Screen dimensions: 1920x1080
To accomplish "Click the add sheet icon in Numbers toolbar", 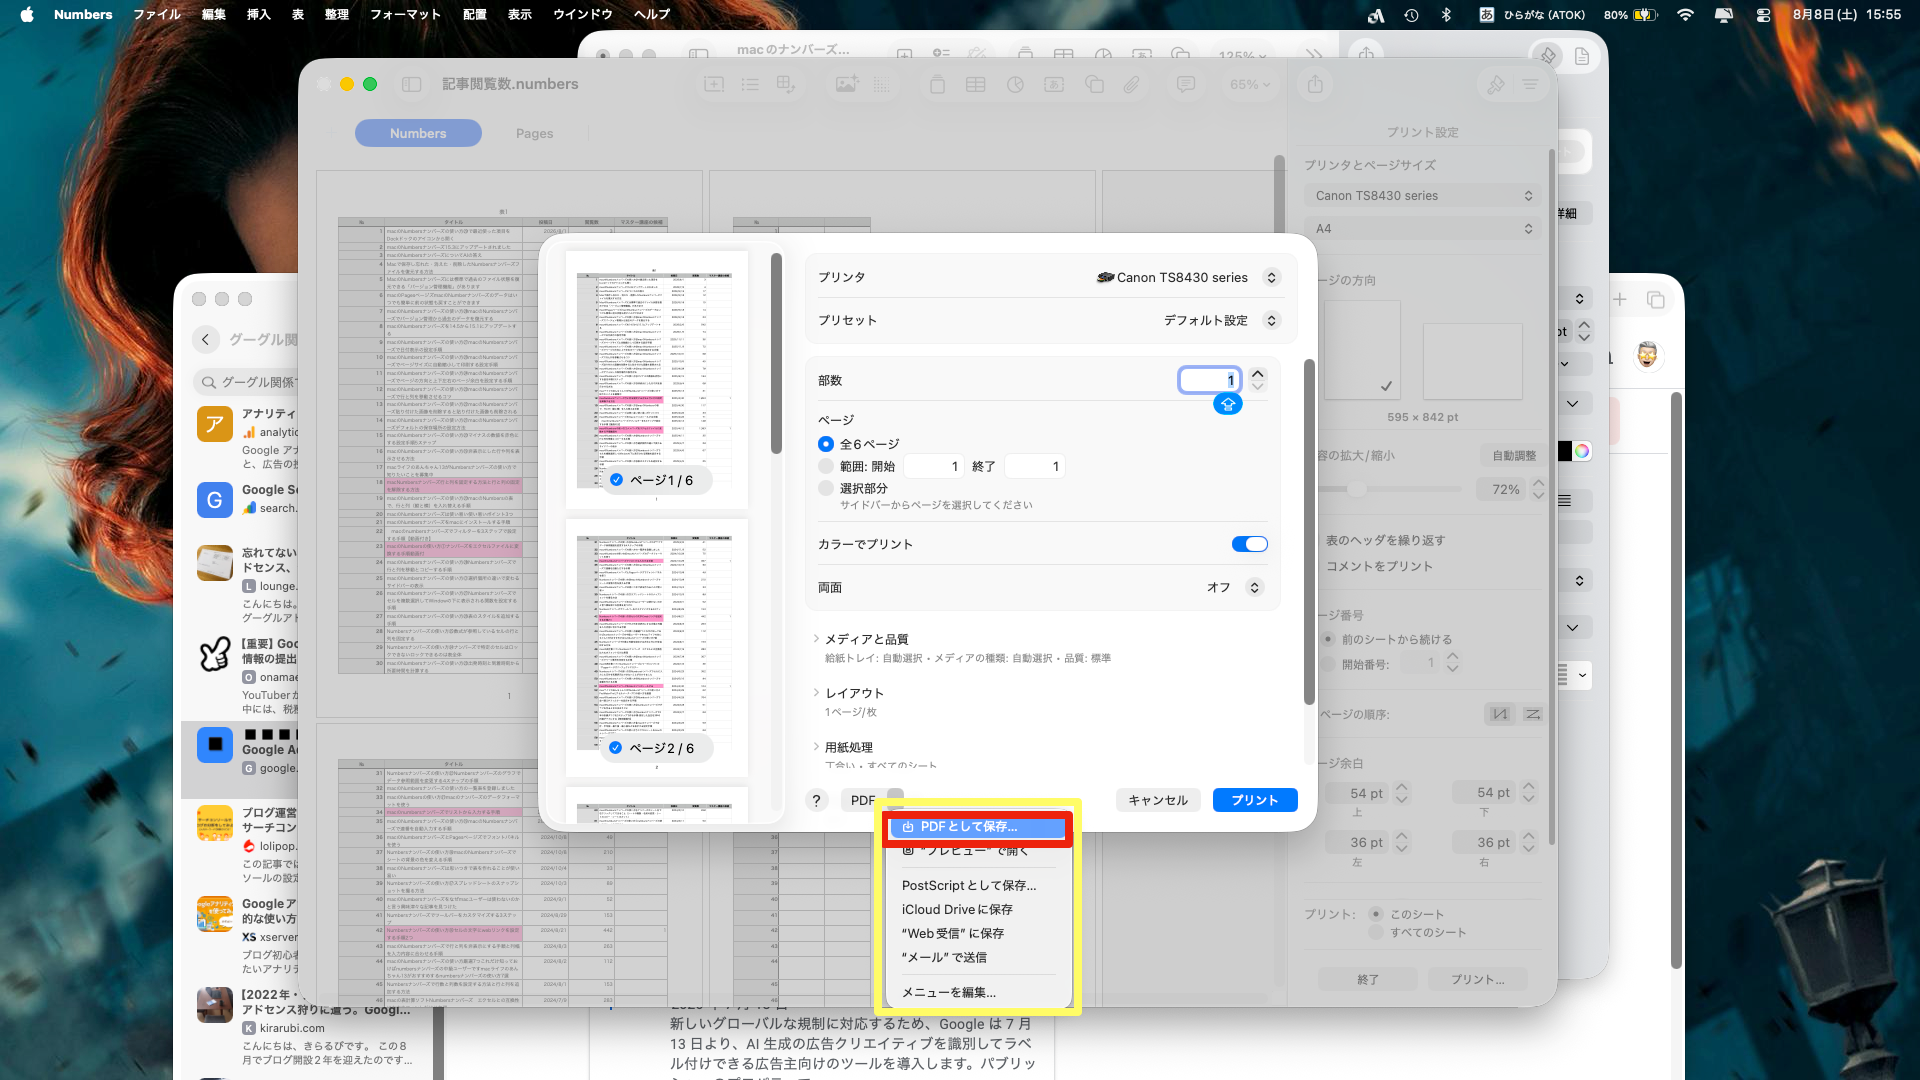I will (714, 85).
